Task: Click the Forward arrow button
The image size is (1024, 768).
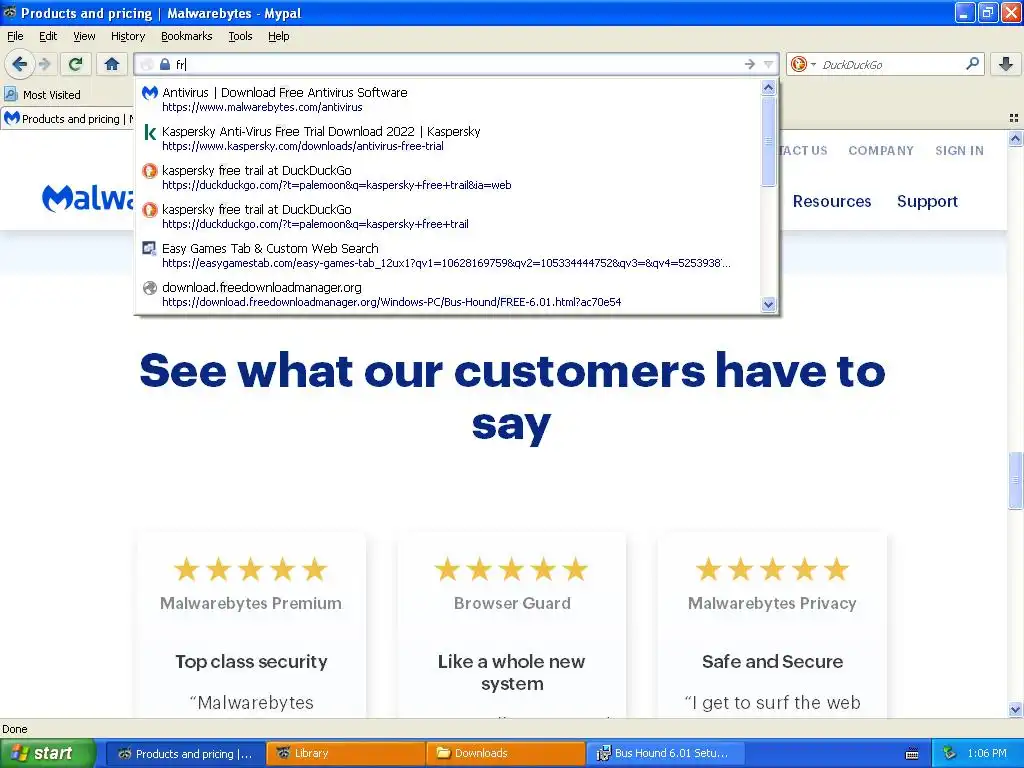Action: [45, 64]
